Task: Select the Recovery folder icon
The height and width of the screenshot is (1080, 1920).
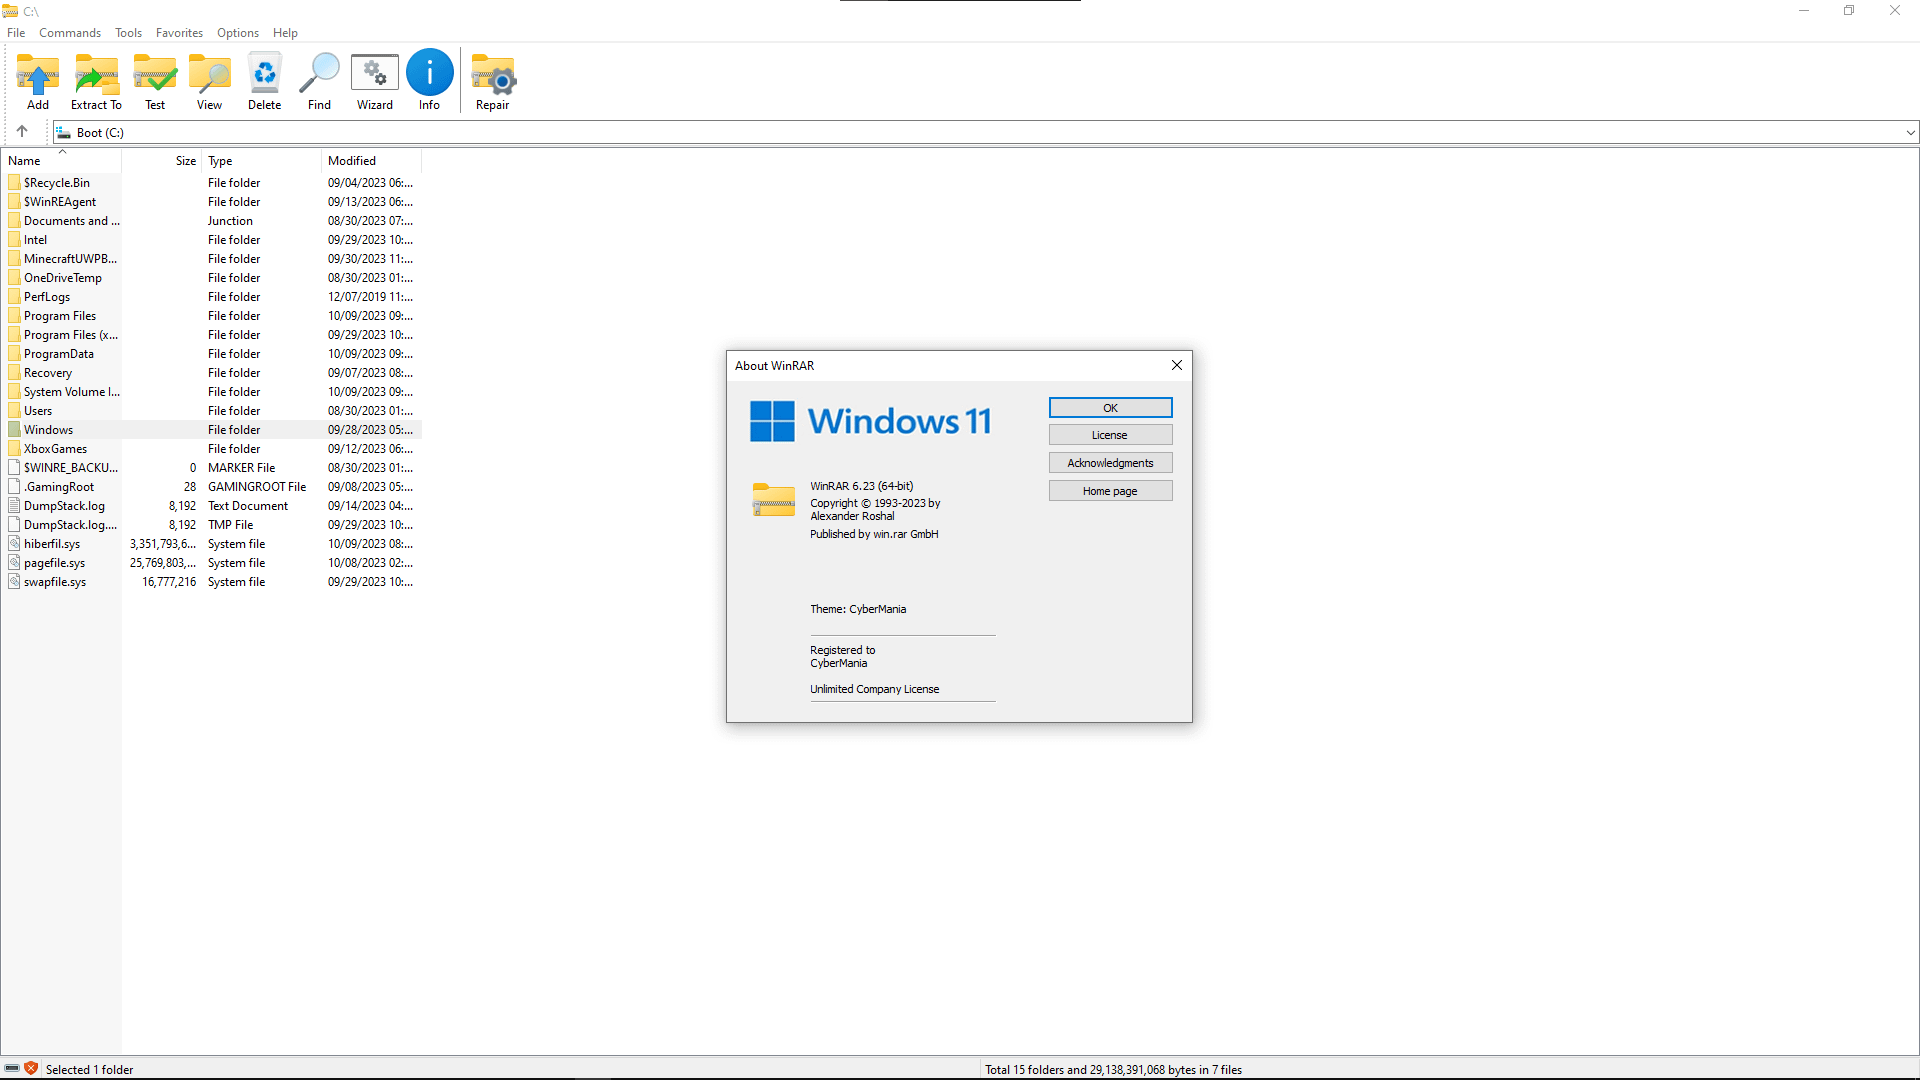Action: [x=14, y=372]
